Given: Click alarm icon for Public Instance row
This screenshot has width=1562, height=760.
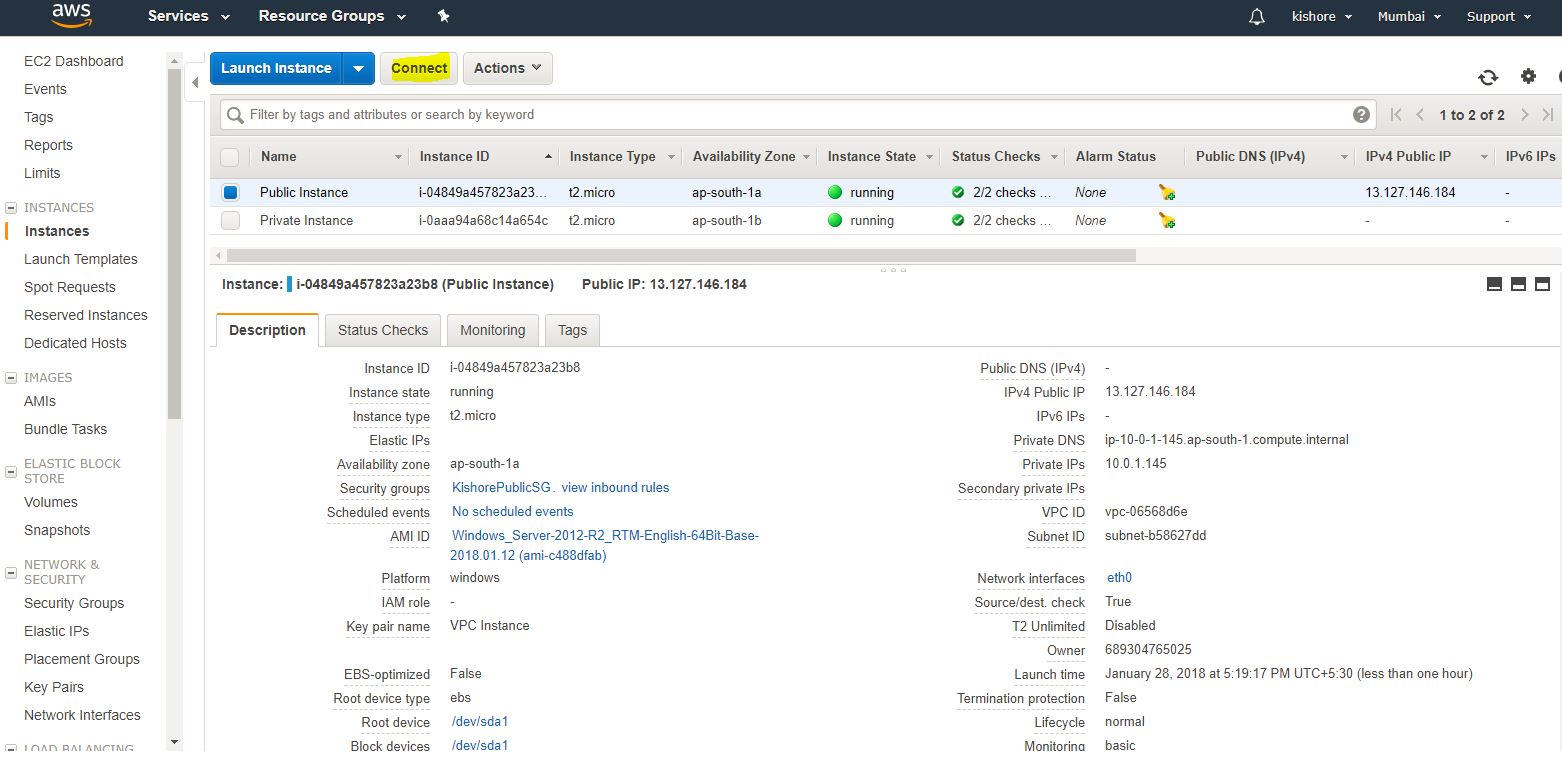Looking at the screenshot, I should (1167, 193).
